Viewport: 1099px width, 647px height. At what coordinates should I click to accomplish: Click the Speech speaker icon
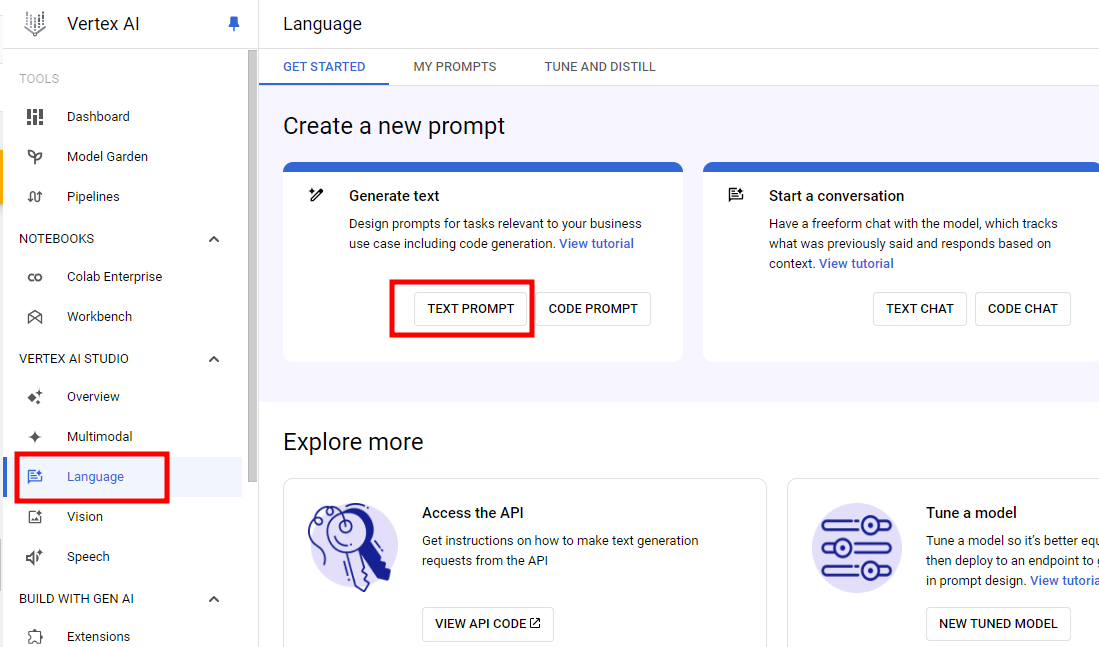pyautogui.click(x=35, y=557)
